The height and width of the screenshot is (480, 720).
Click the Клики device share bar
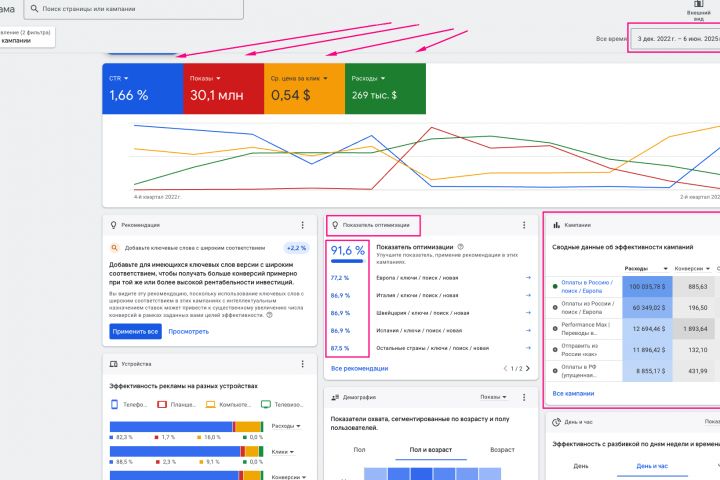tap(186, 451)
